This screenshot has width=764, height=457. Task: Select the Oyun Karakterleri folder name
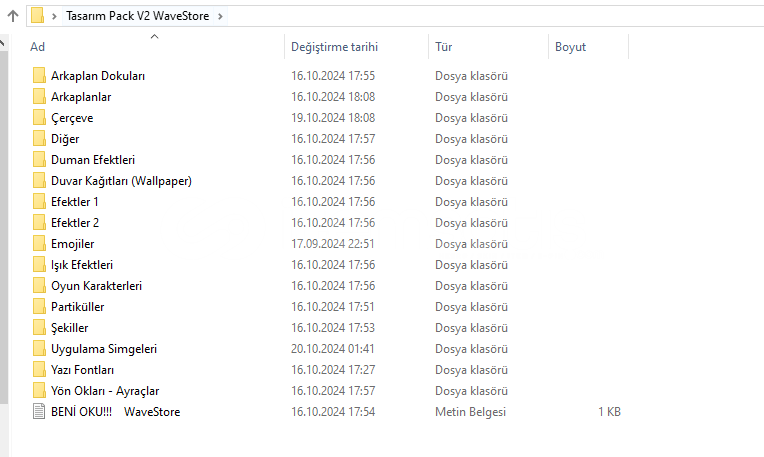(x=96, y=285)
